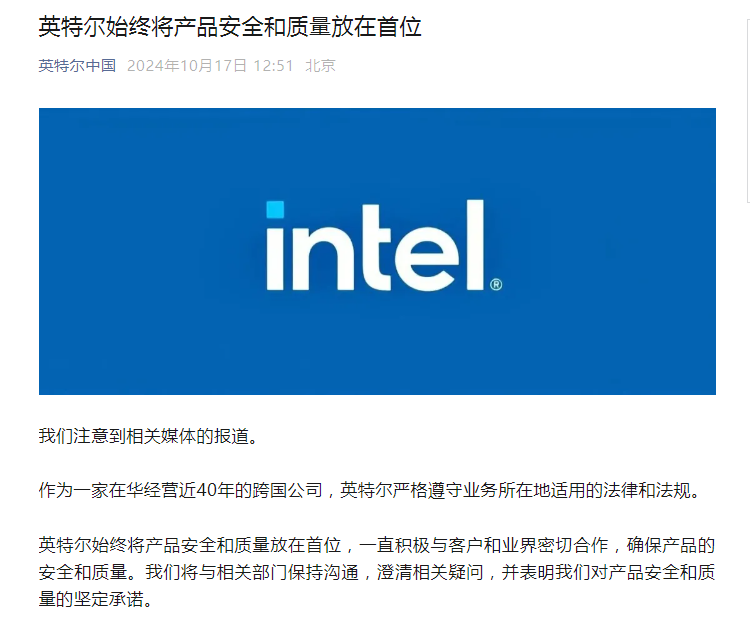The width and height of the screenshot is (750, 634).
Task: Click the phrase 严格遵守业务所在地适用的法律和法规
Action: click(x=541, y=490)
